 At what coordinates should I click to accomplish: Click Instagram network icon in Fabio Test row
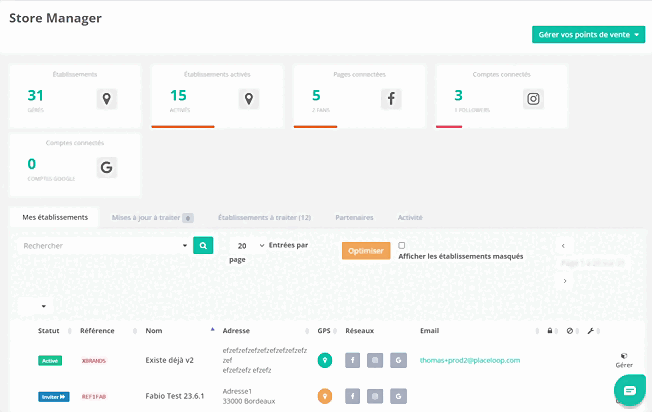(x=375, y=396)
